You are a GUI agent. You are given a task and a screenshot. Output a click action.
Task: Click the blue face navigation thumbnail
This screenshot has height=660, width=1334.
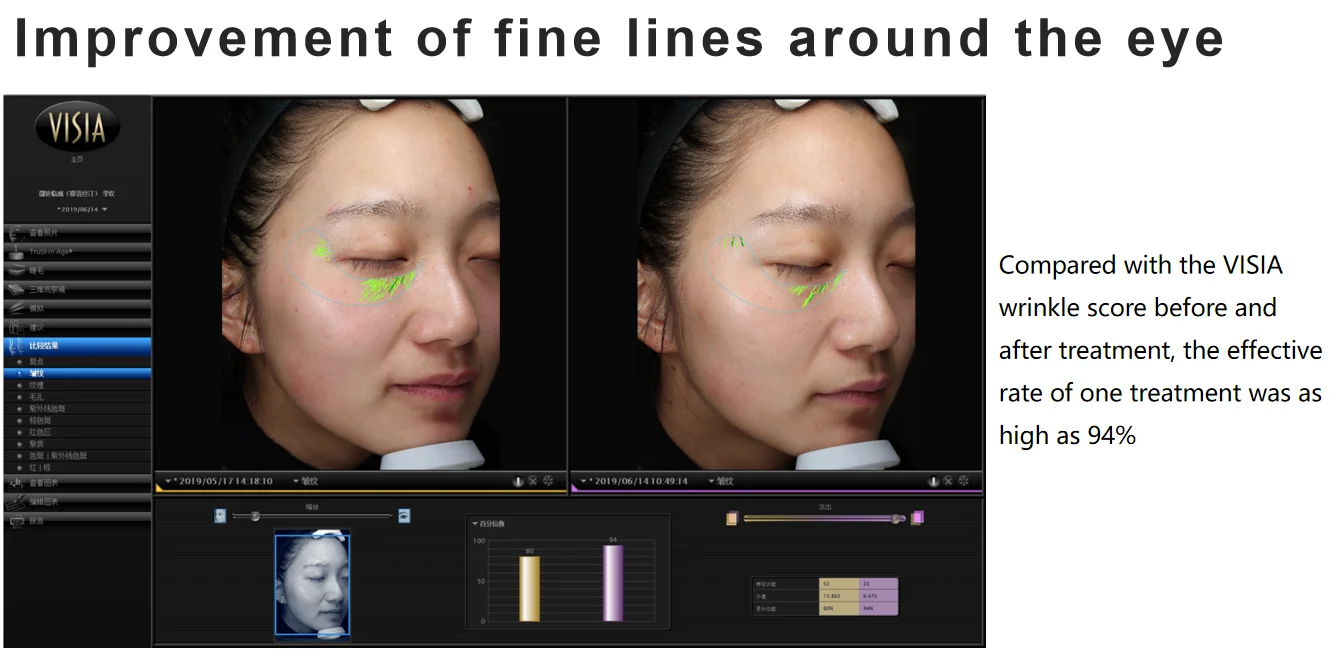pos(312,585)
